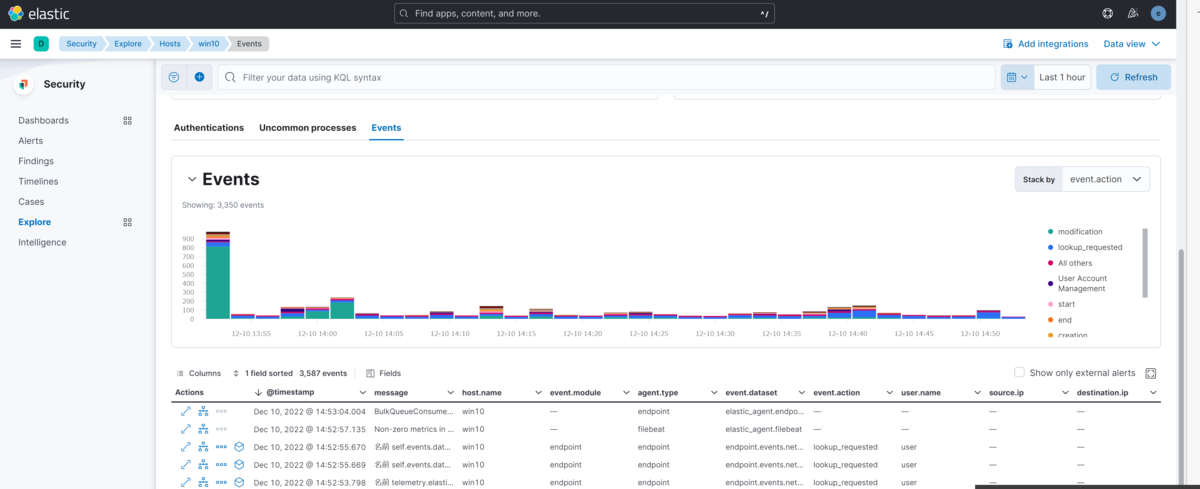Expand details for event 14:53:04.004

point(185,411)
